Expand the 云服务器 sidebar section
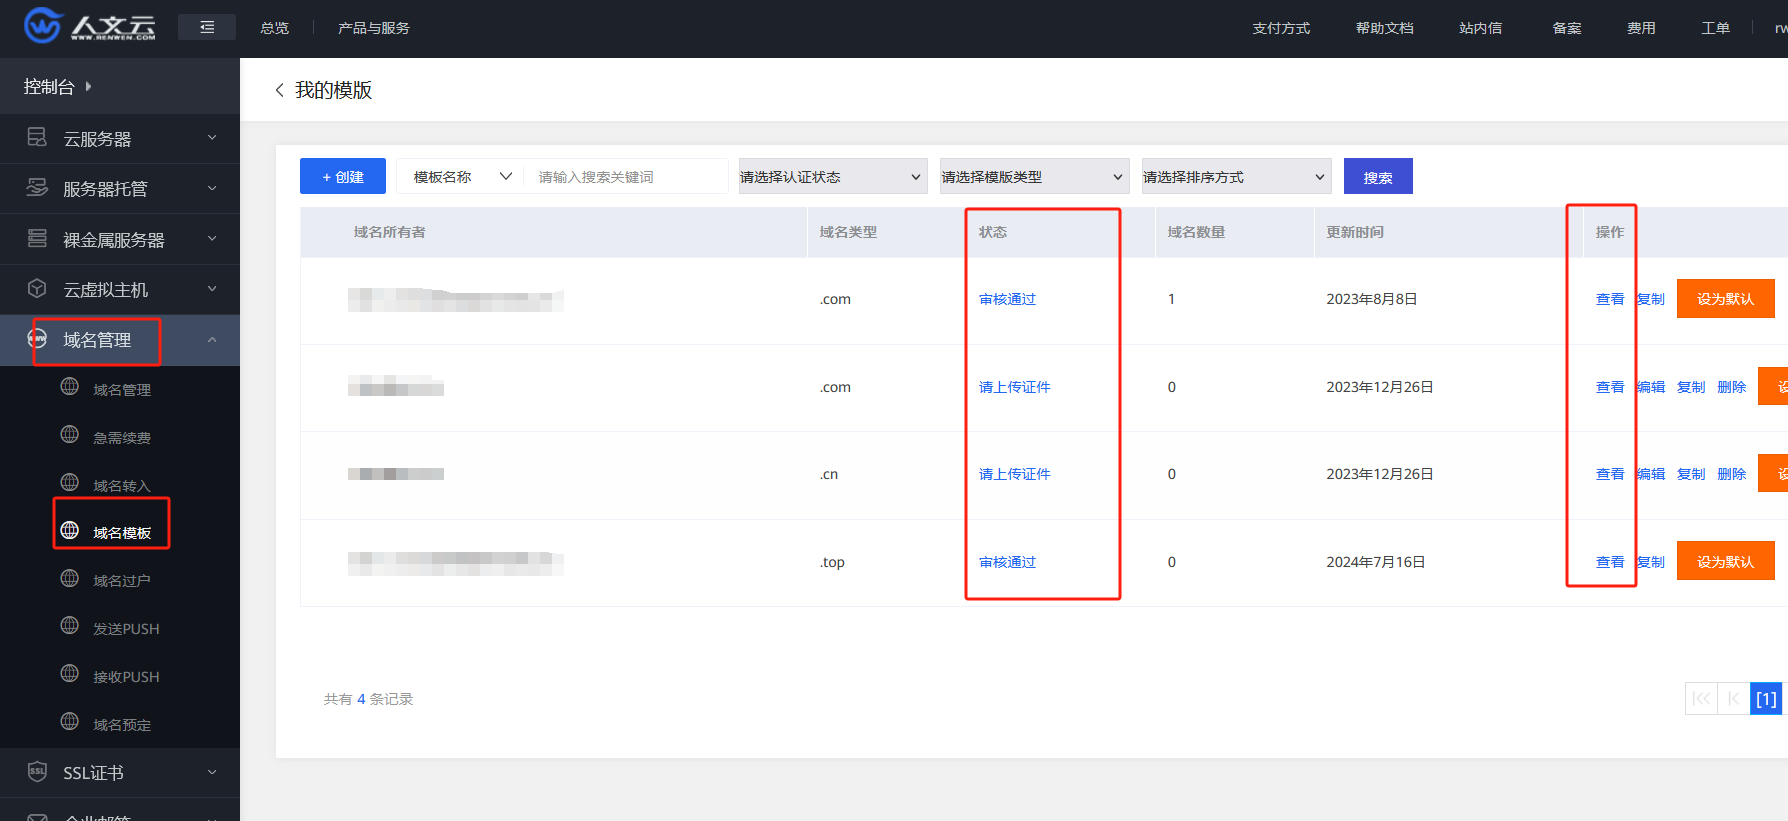This screenshot has width=1788, height=821. tap(212, 138)
